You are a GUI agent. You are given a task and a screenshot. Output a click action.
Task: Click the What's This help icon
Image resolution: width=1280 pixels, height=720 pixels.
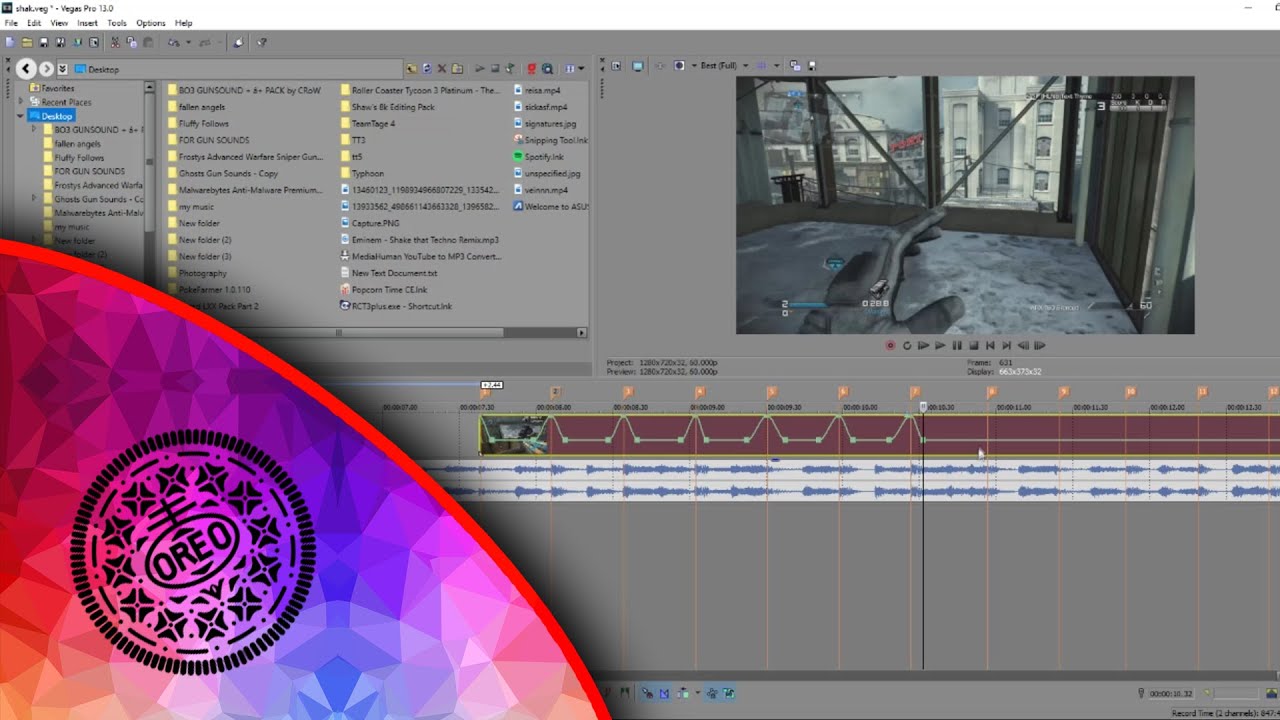262,42
